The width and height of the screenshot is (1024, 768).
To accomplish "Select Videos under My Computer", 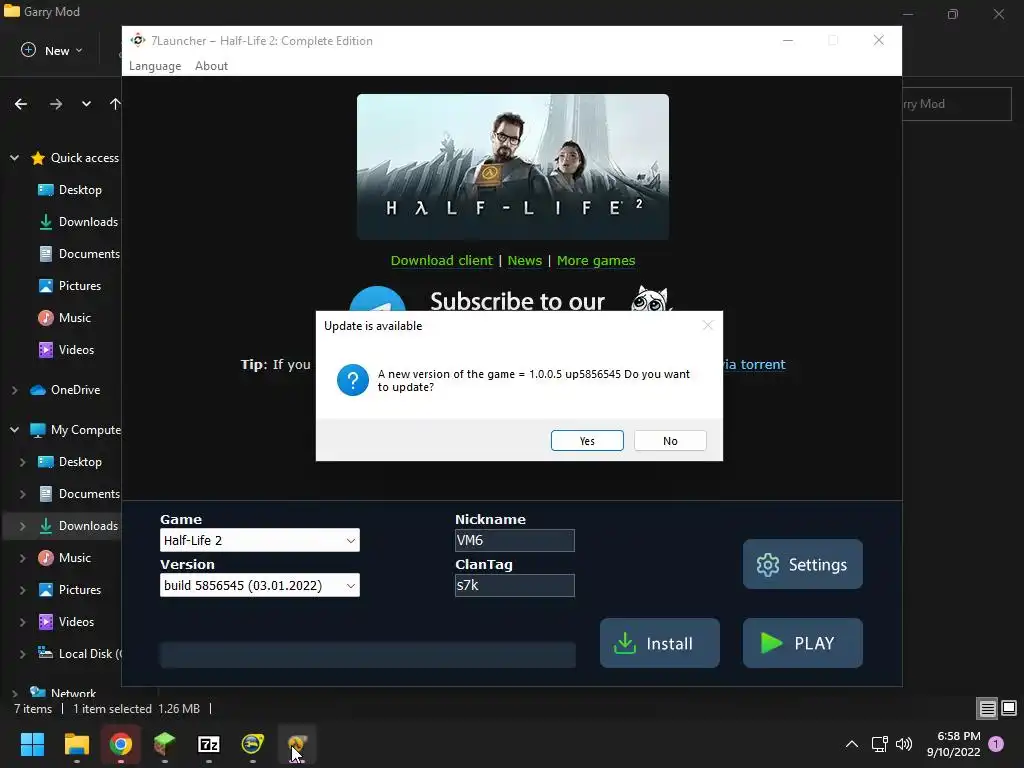I will [x=66, y=622].
